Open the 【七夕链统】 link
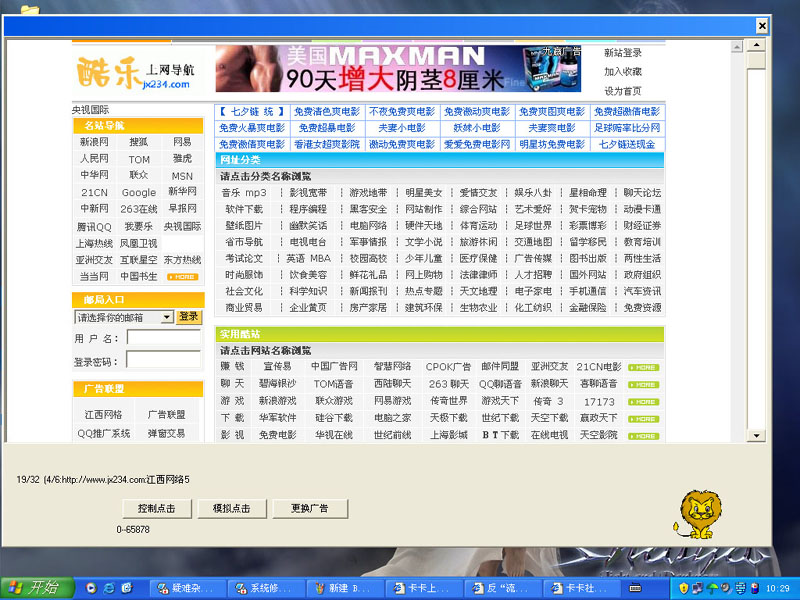 point(252,112)
